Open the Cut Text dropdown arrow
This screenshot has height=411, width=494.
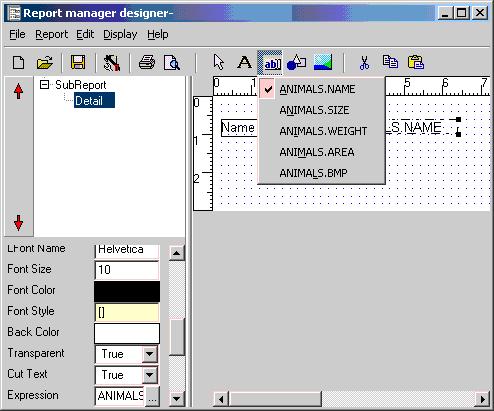[150, 375]
